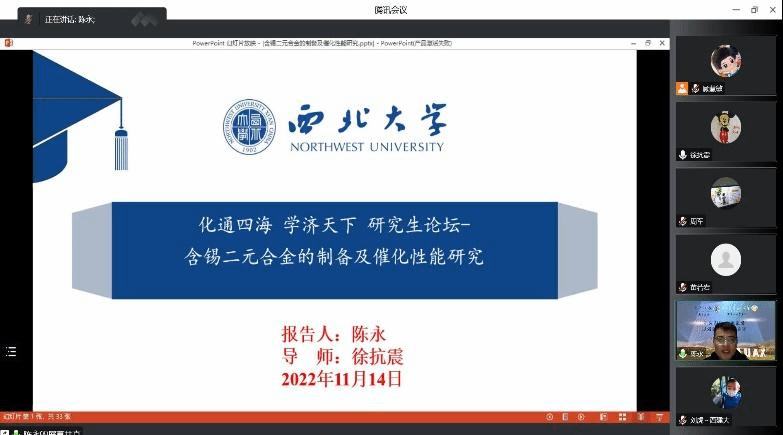
Task: Click the microphone icon on the 徐抗震 tile
Action: coord(683,154)
